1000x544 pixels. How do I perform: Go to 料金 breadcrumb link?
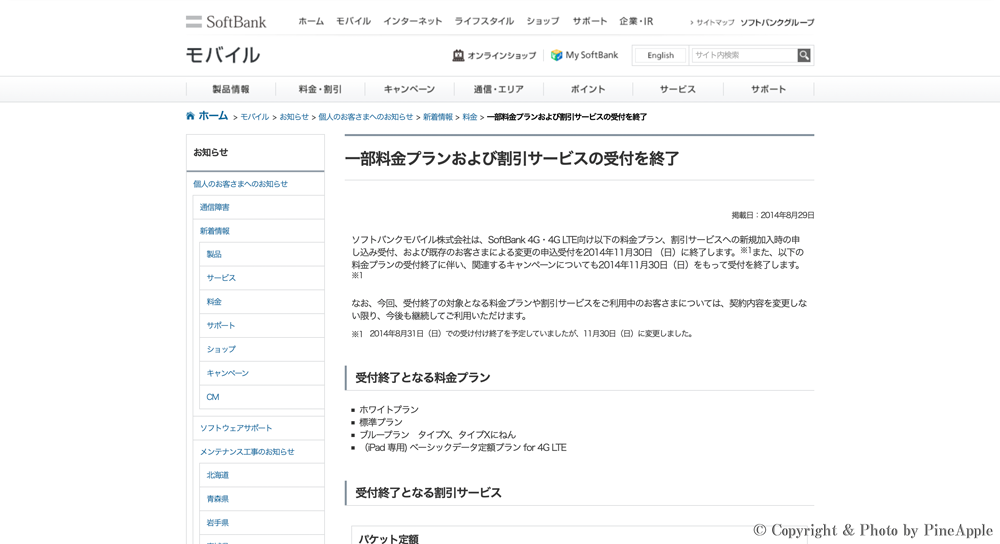click(x=470, y=117)
